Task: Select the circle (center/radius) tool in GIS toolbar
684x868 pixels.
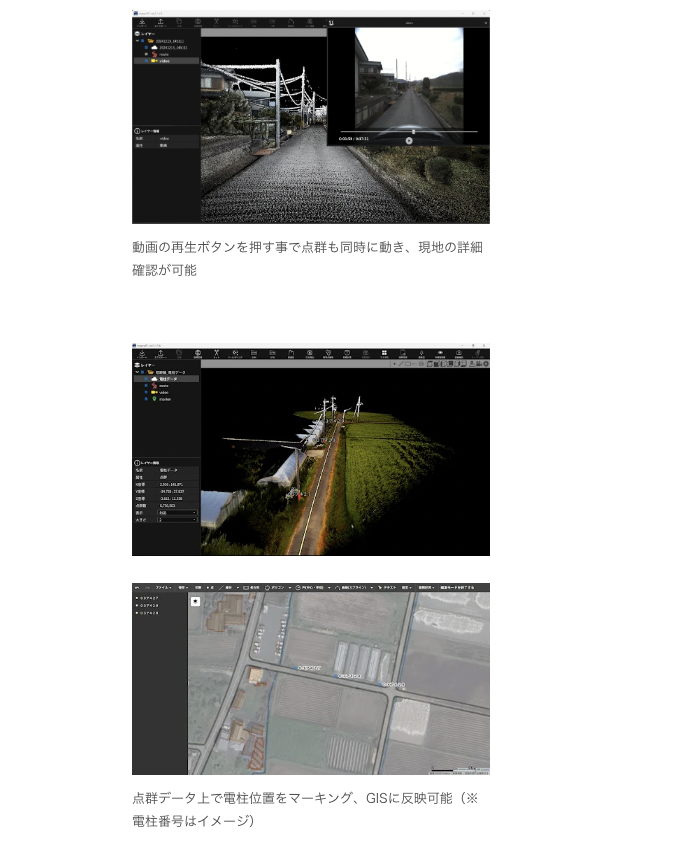Action: (x=310, y=587)
